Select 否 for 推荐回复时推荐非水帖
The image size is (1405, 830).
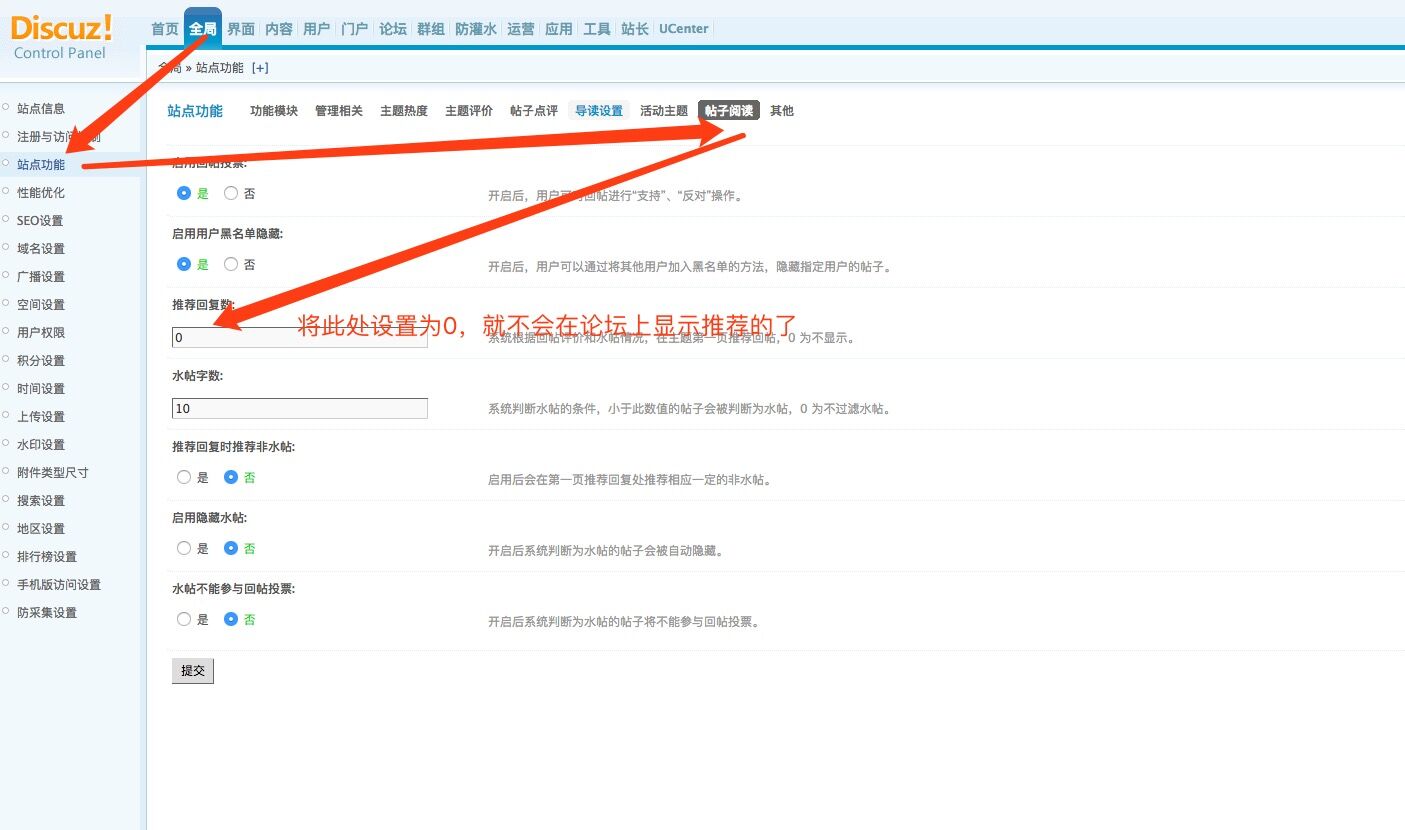231,478
